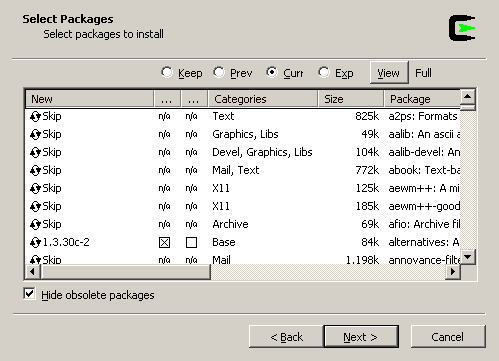Click the Categories column header
This screenshot has height=361, width=499.
263,99
